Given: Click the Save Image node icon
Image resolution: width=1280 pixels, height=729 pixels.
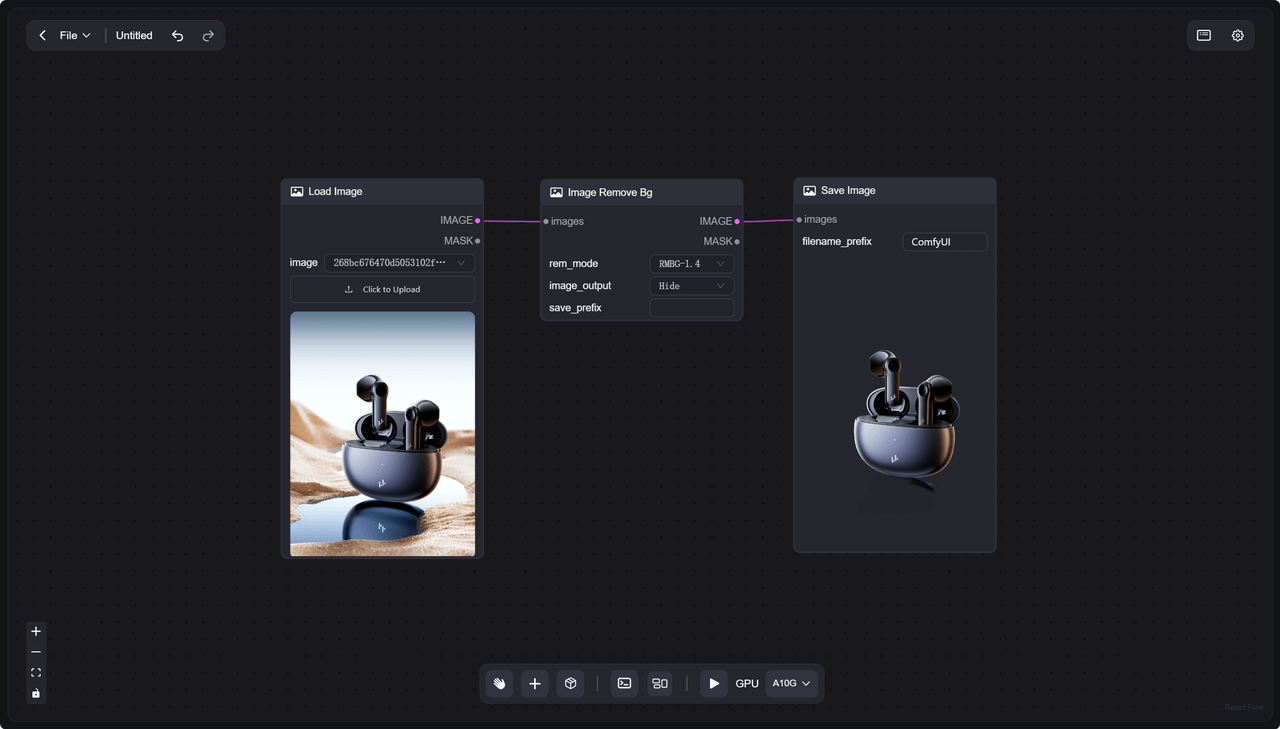Looking at the screenshot, I should pos(809,190).
